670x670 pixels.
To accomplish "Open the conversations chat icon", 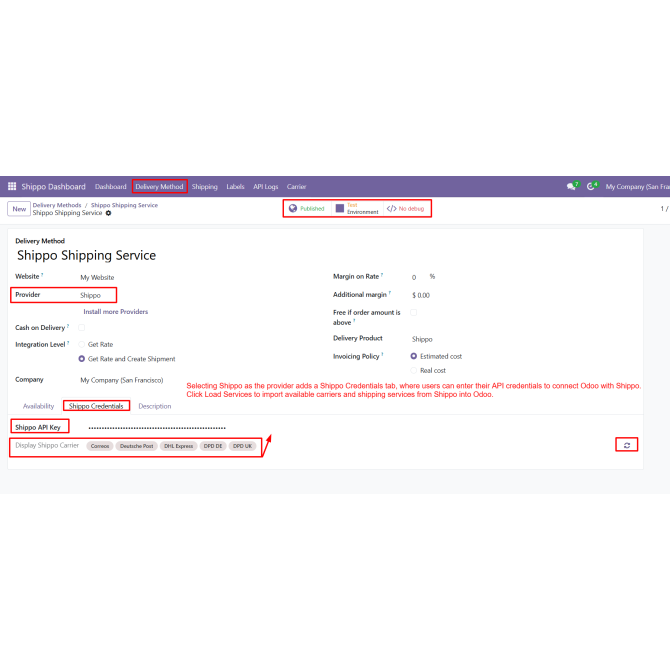I will tap(570, 186).
